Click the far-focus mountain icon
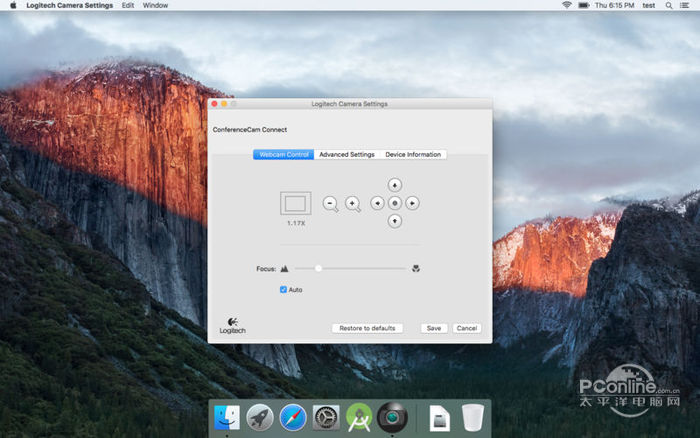Screen dimensions: 700x438 [285, 268]
